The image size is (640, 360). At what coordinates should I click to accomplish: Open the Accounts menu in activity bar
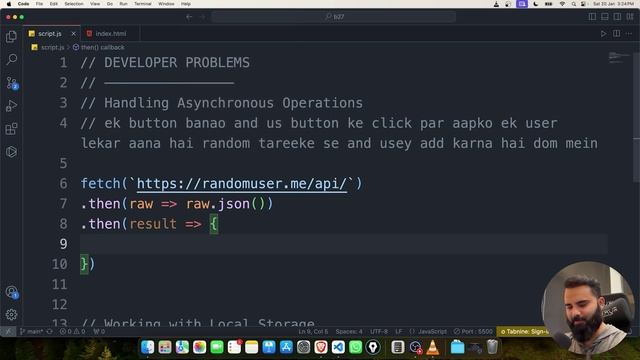(x=11, y=292)
